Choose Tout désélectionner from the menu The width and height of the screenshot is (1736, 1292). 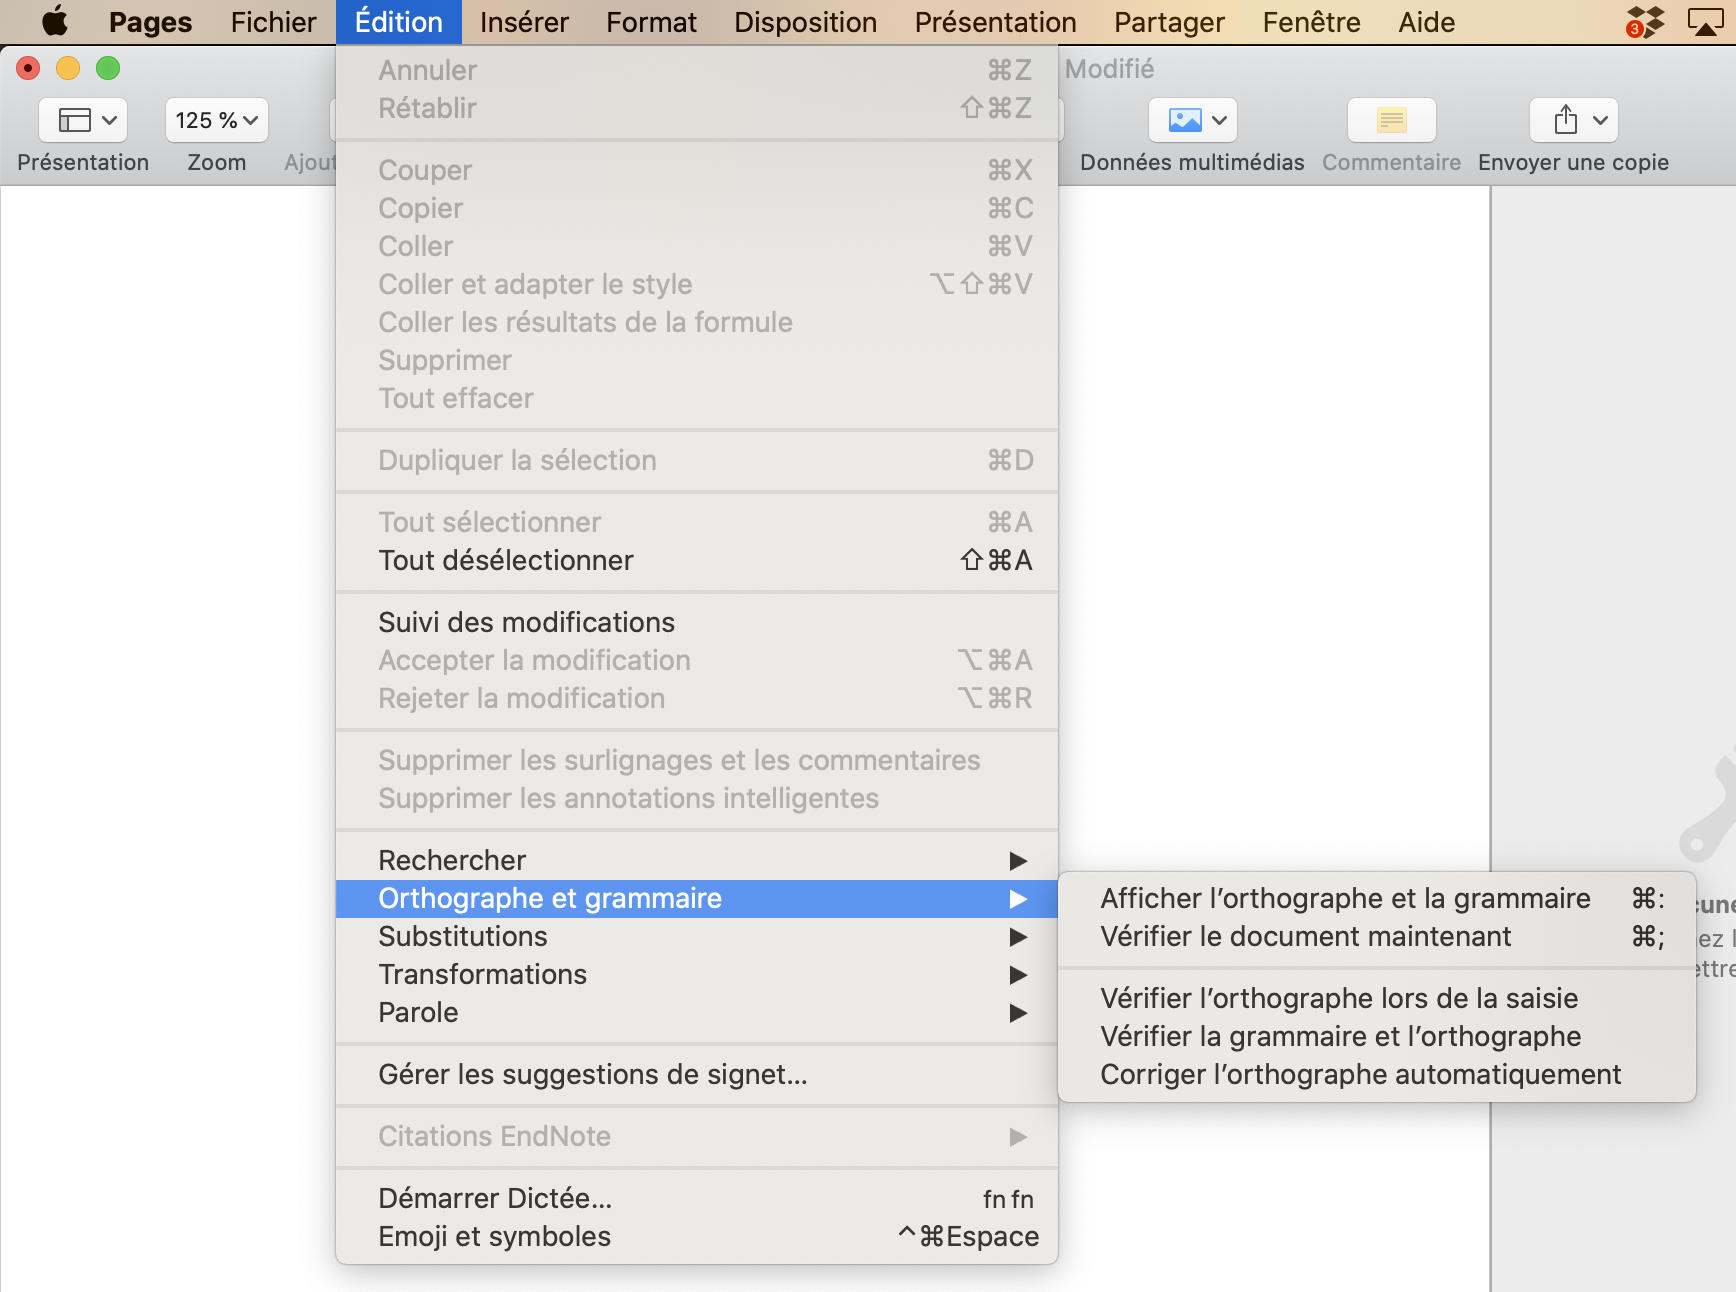click(506, 560)
